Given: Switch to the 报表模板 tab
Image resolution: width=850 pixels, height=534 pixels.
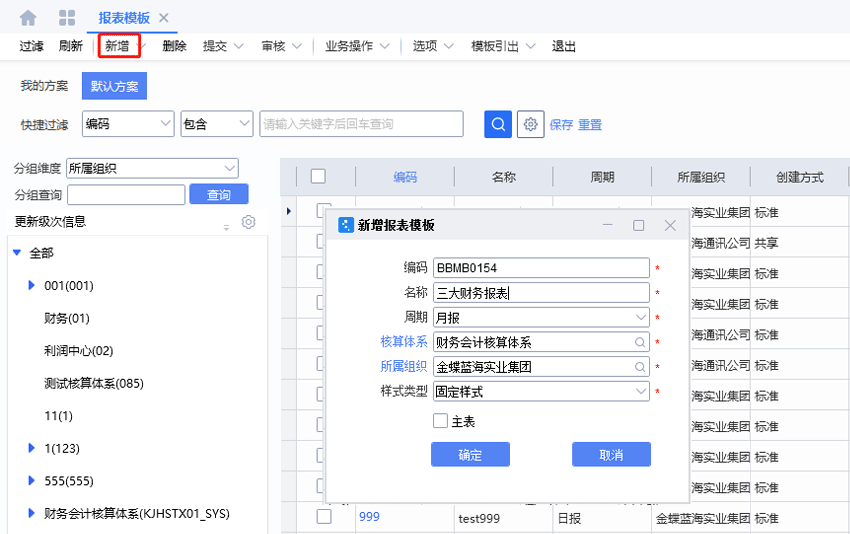Looking at the screenshot, I should click(124, 18).
